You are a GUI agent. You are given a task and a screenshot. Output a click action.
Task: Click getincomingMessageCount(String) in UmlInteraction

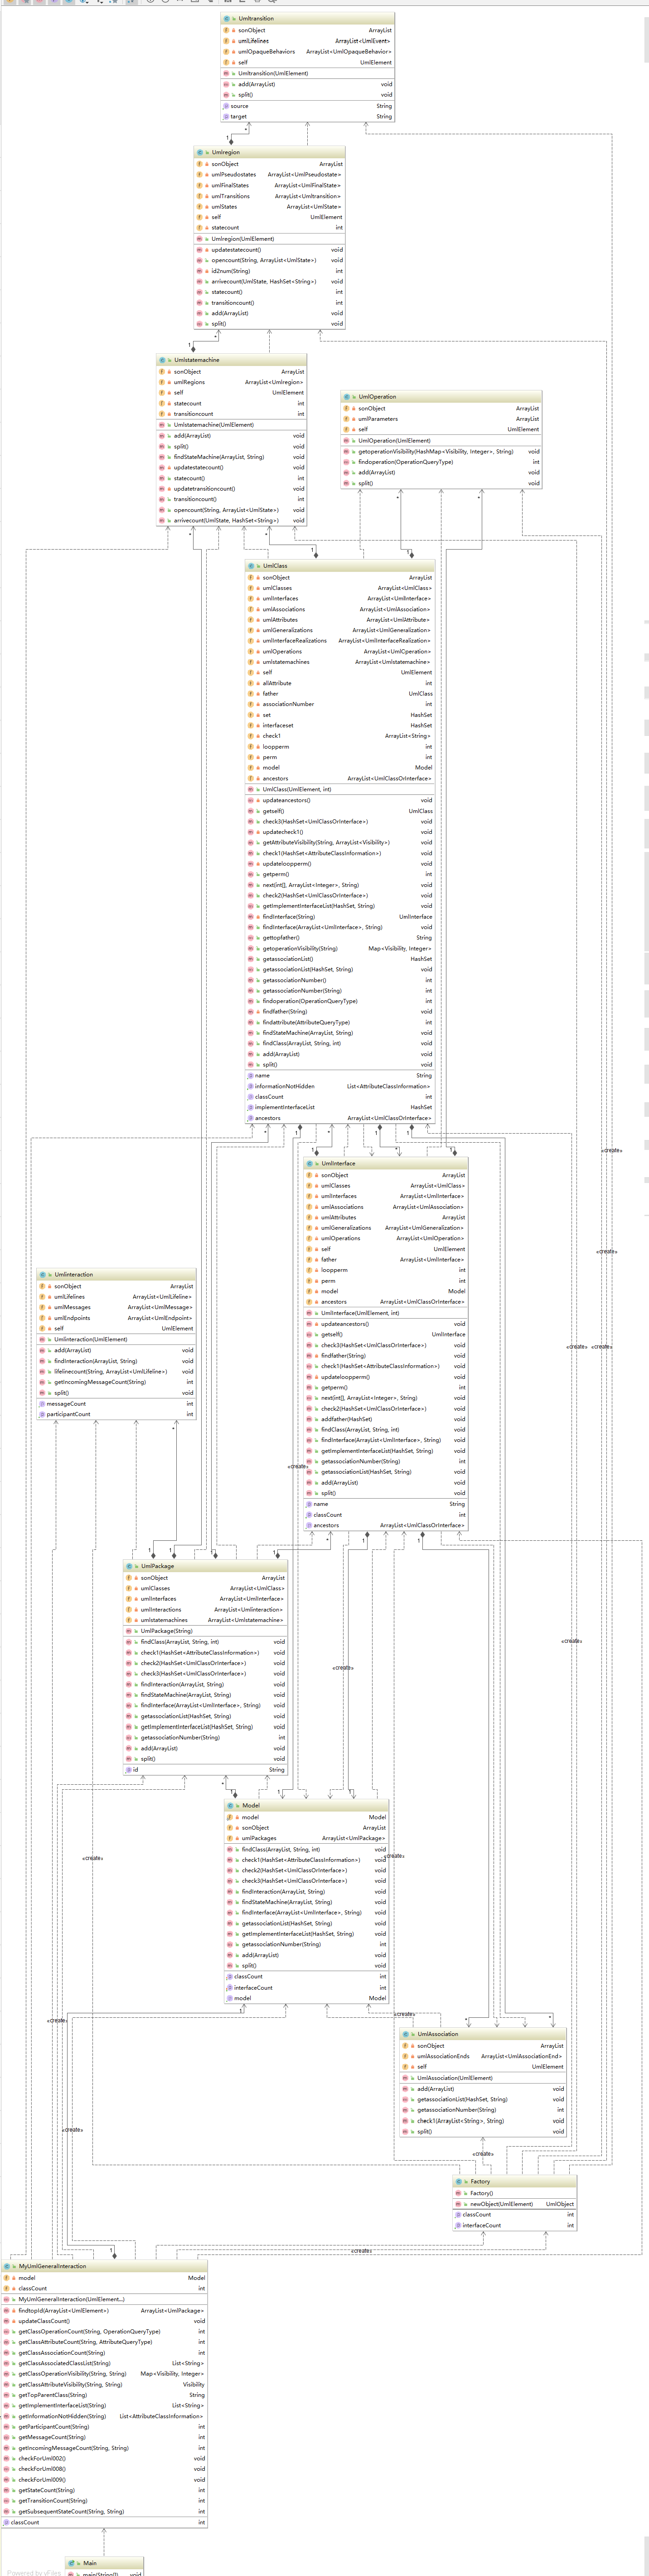(x=116, y=1382)
